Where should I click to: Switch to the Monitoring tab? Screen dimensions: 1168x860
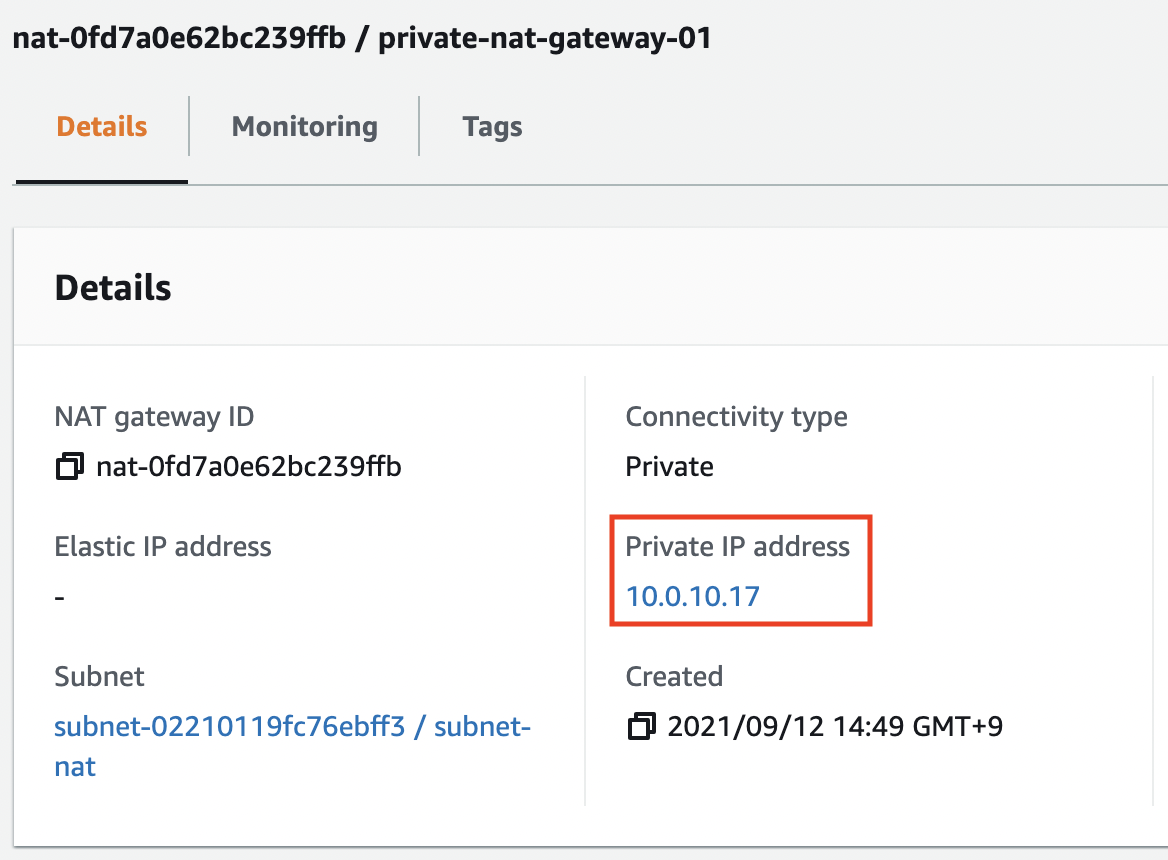click(304, 126)
